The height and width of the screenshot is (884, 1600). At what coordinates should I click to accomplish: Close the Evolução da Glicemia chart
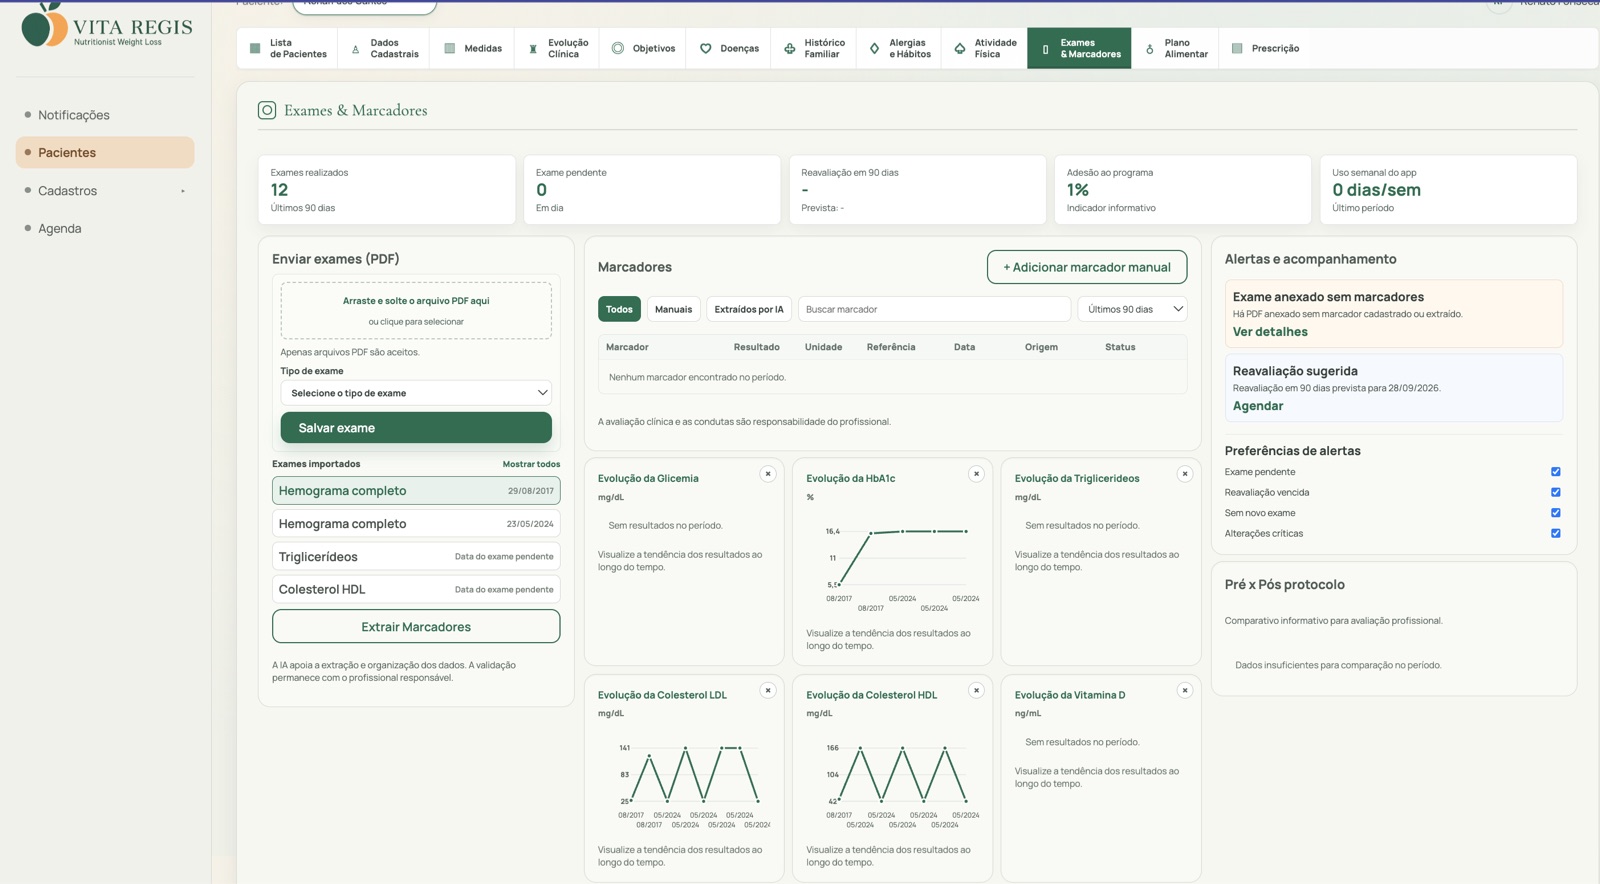click(x=768, y=474)
